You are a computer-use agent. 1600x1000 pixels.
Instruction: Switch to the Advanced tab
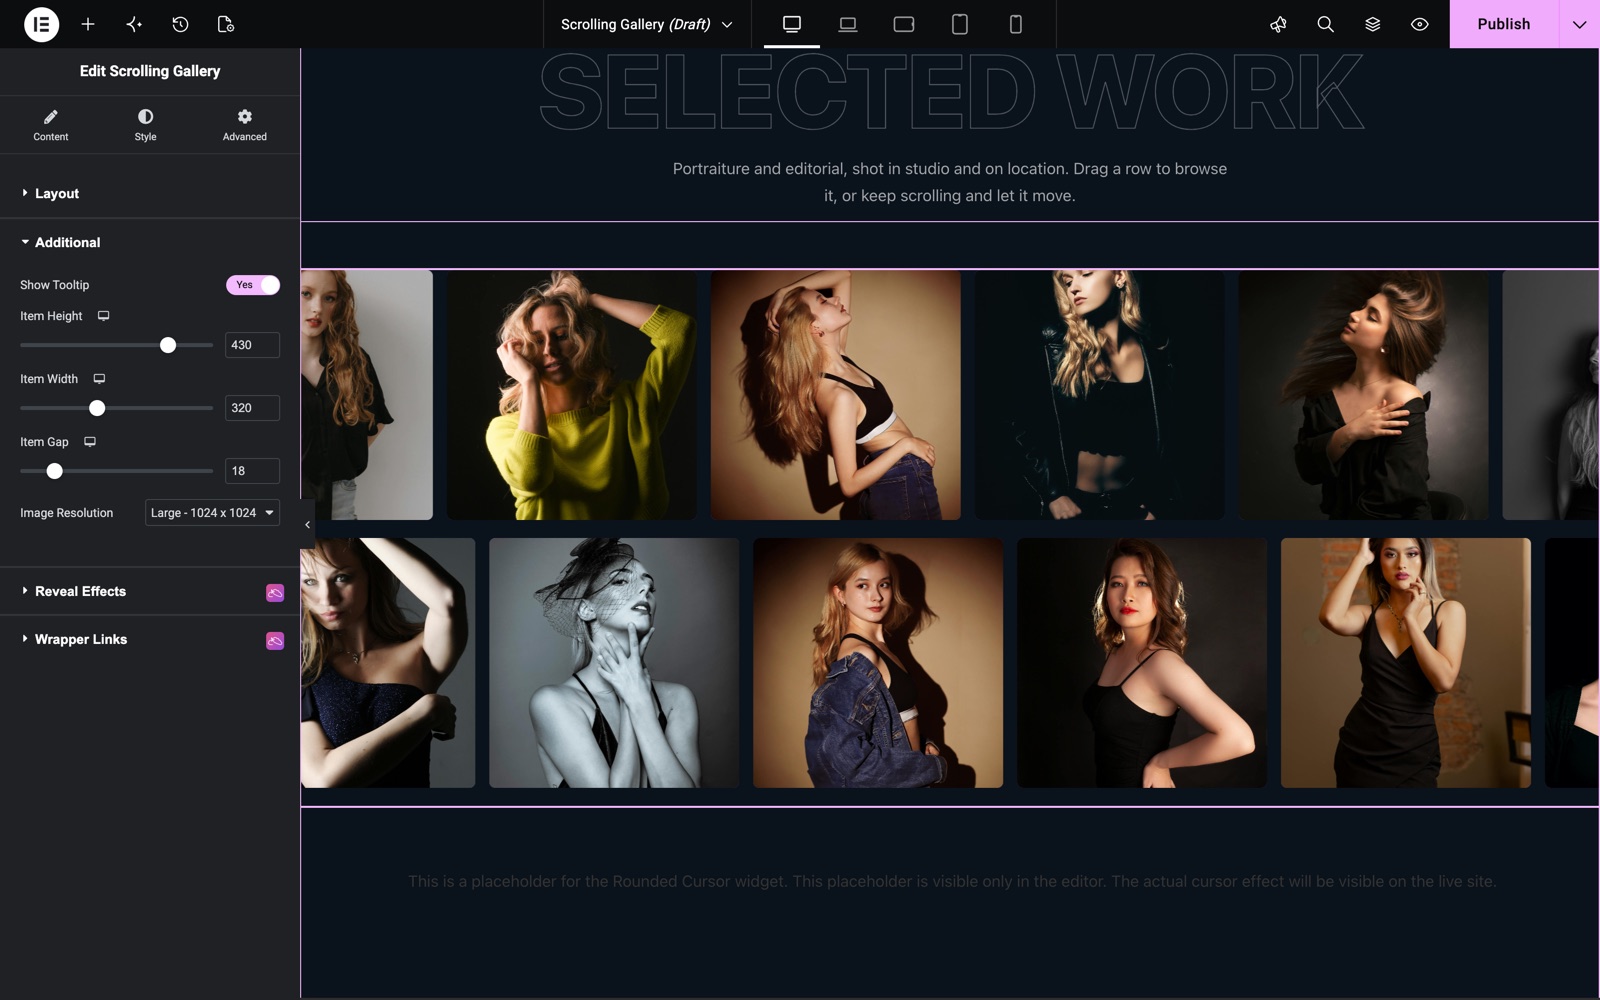tap(244, 125)
